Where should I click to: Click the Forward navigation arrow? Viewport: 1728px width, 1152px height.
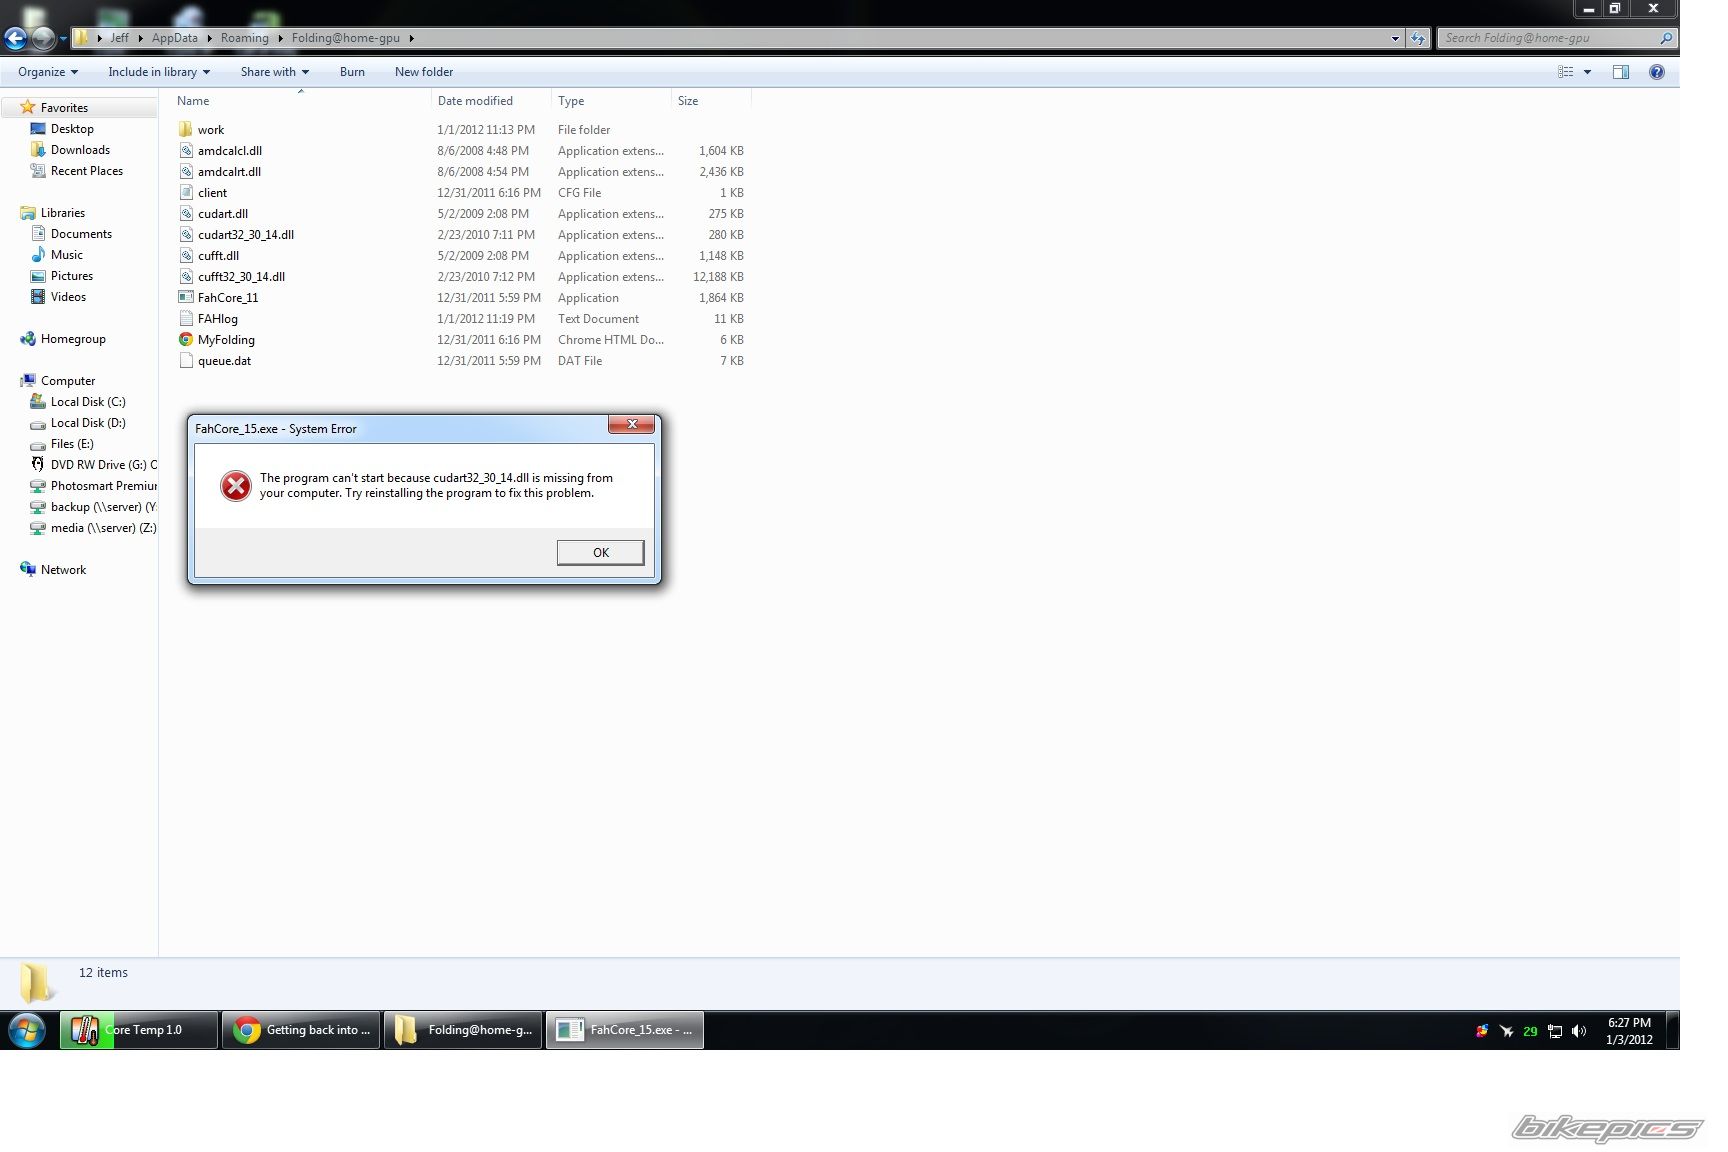43,38
